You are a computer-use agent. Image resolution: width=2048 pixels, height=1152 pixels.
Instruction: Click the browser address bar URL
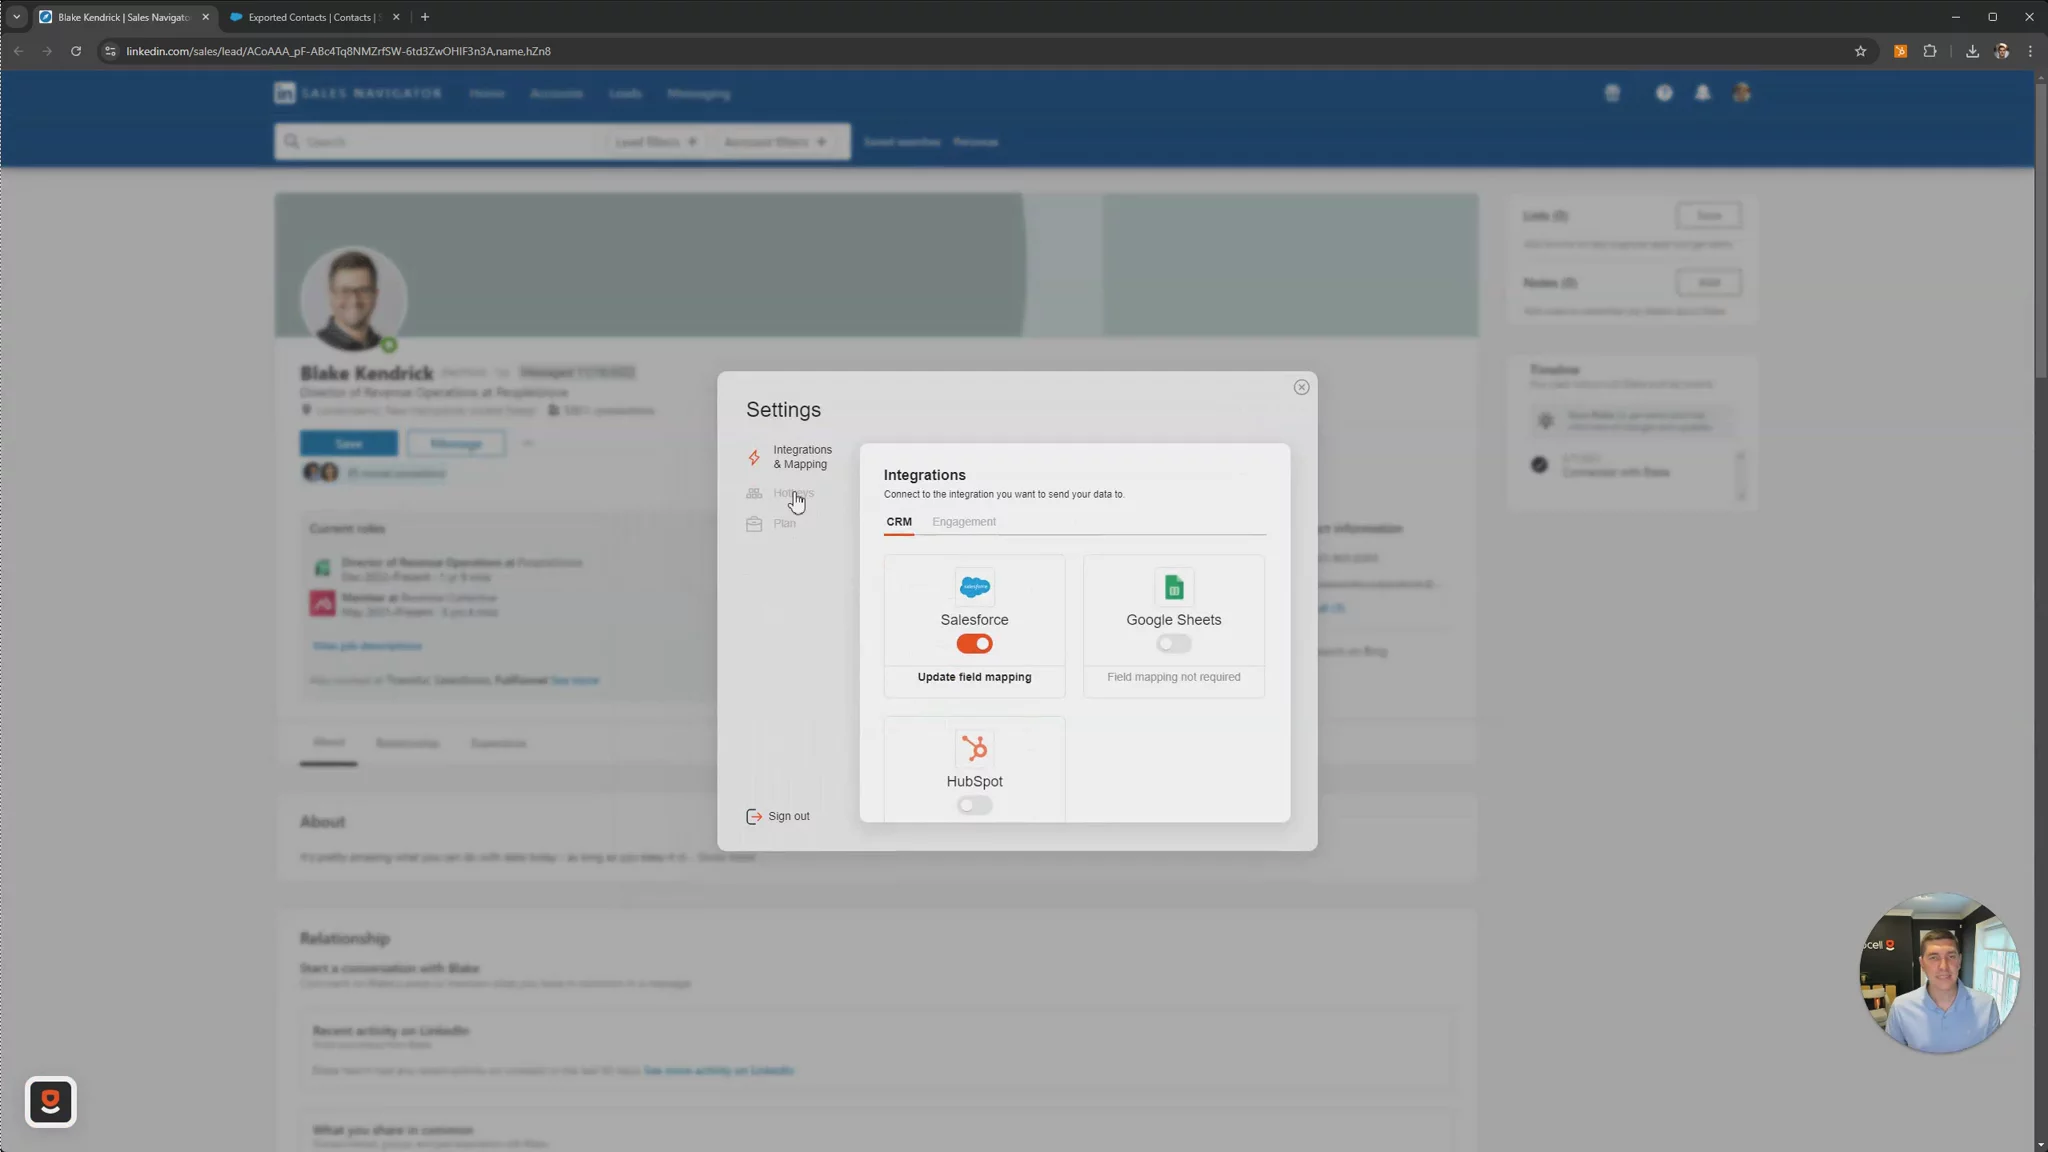338,51
